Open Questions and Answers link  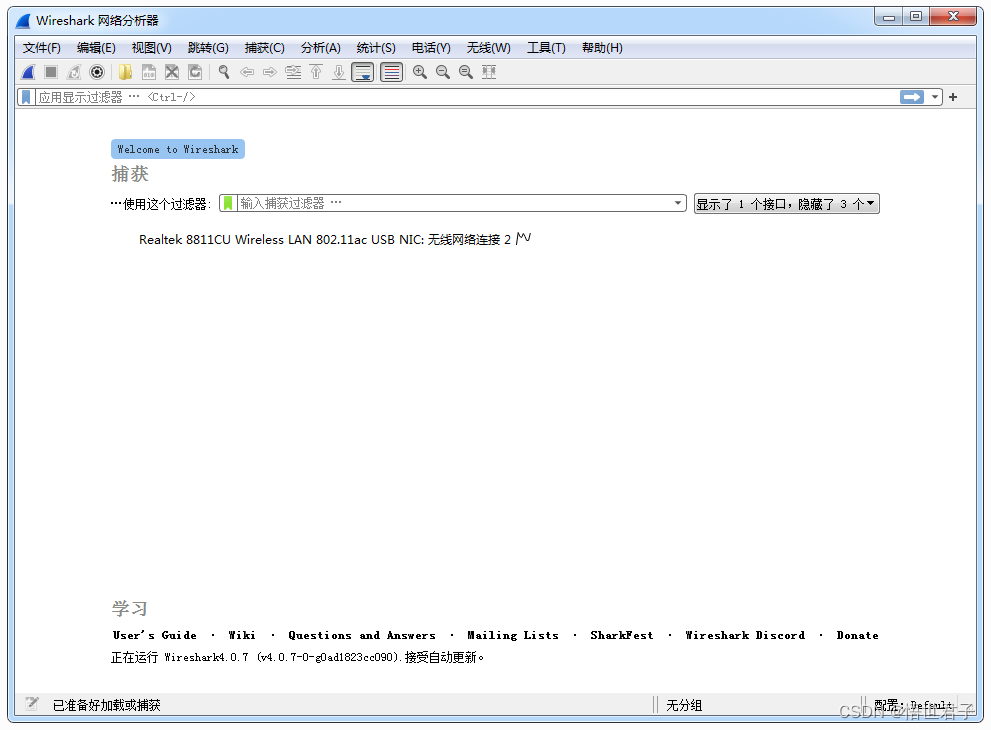click(362, 635)
